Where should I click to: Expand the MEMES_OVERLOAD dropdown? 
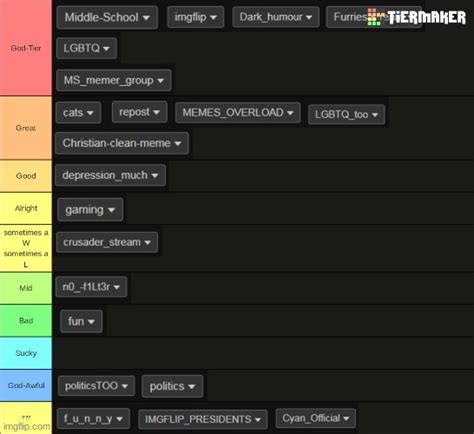click(x=238, y=113)
